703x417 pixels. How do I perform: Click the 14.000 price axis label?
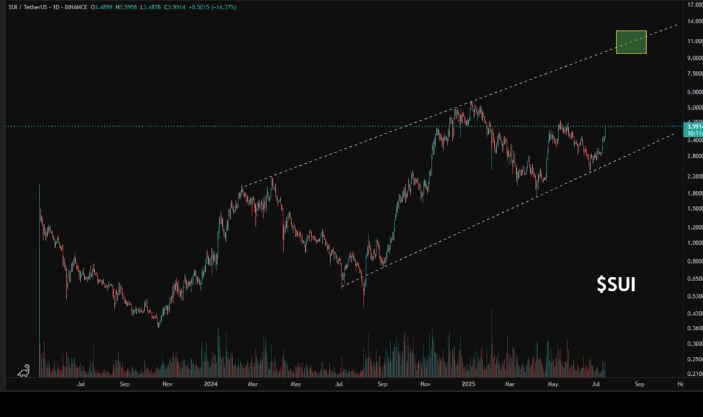pos(694,21)
